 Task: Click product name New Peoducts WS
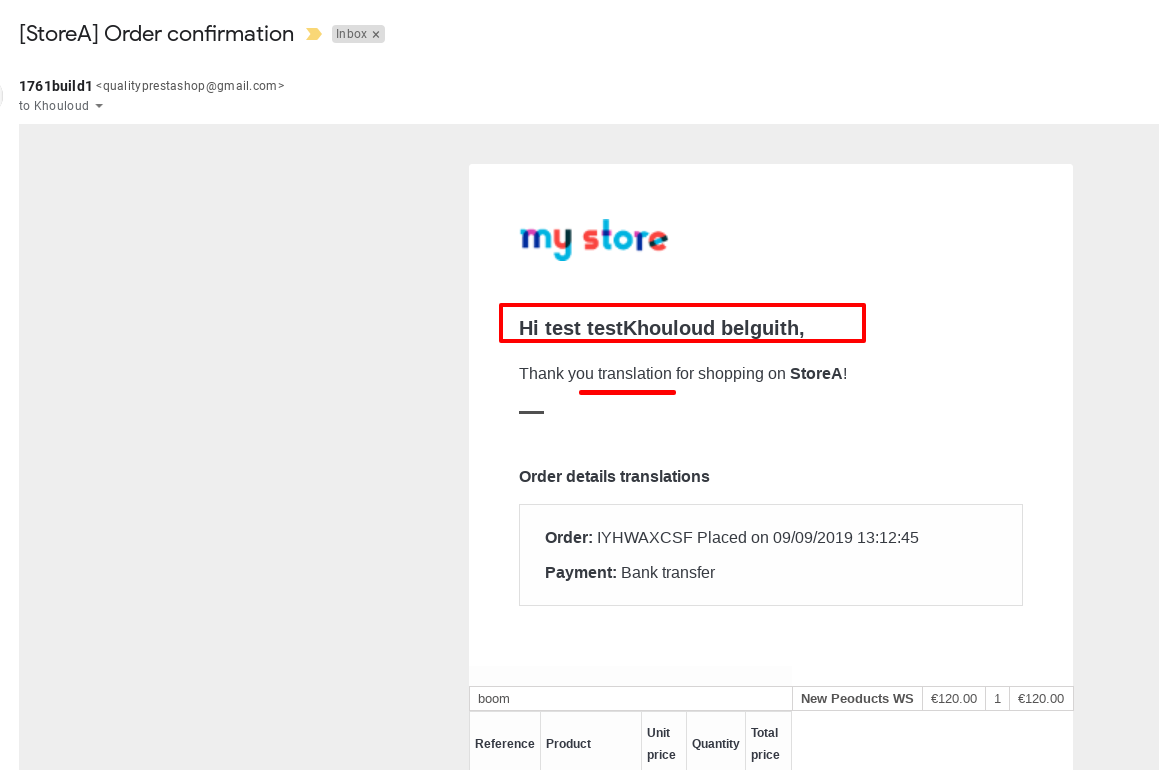(x=857, y=698)
